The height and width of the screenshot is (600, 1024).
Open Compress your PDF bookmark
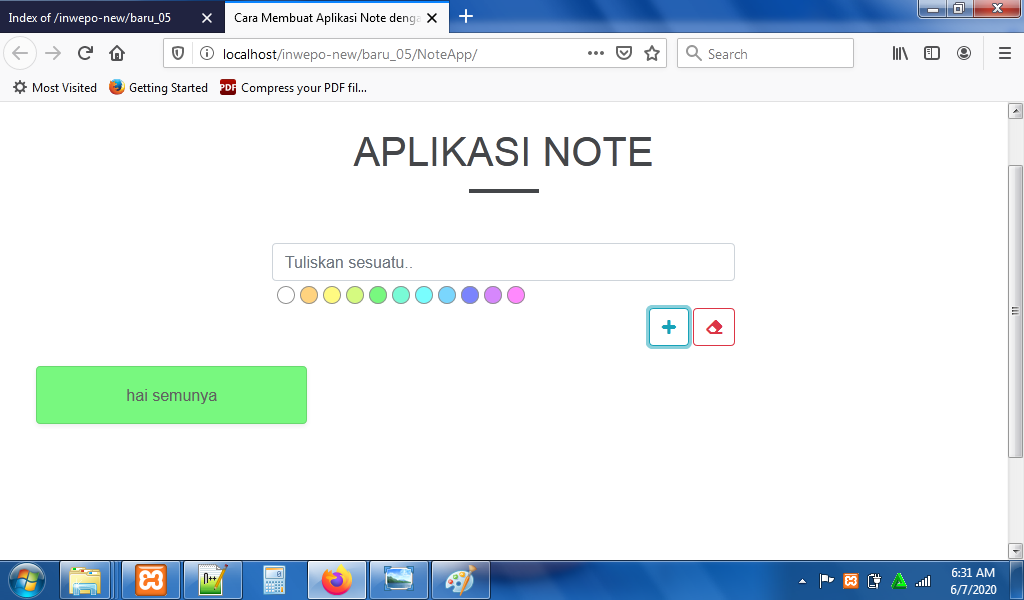(293, 88)
